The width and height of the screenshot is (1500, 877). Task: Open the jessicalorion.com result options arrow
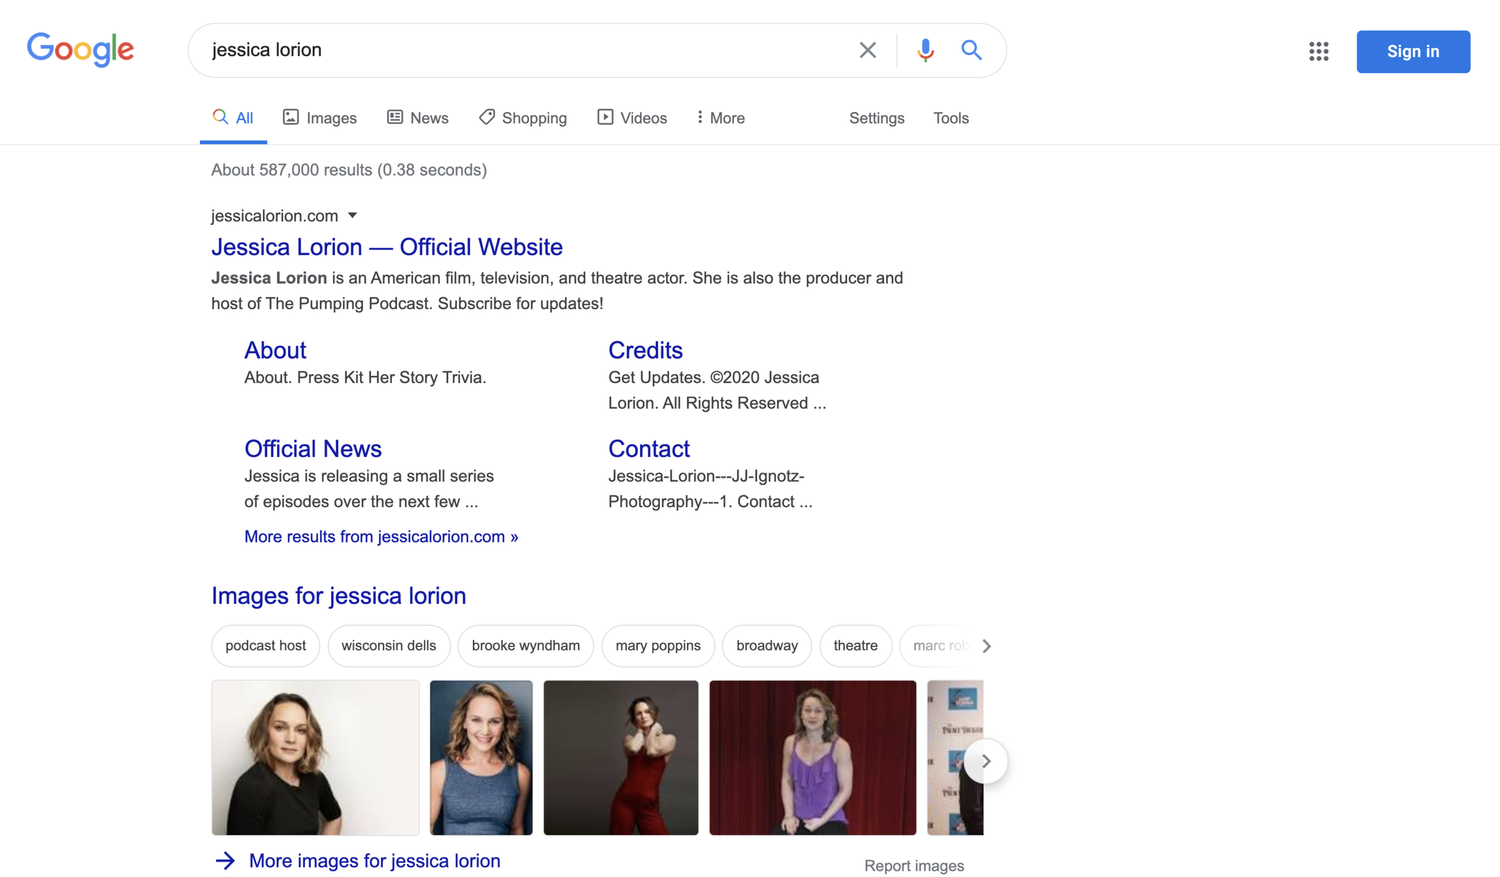pos(352,215)
